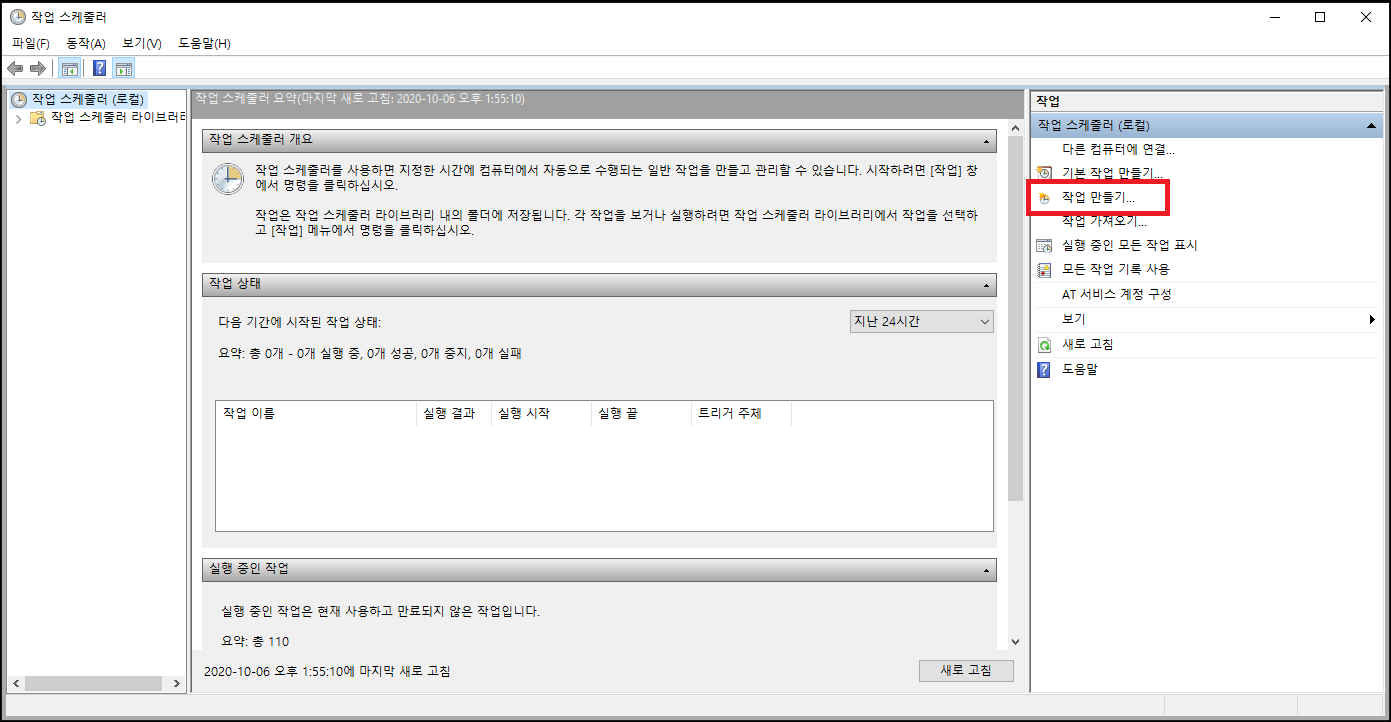Image resolution: width=1391 pixels, height=722 pixels.
Task: Click the tree pane horizontal scrollbar left arrow
Action: pyautogui.click(x=15, y=684)
